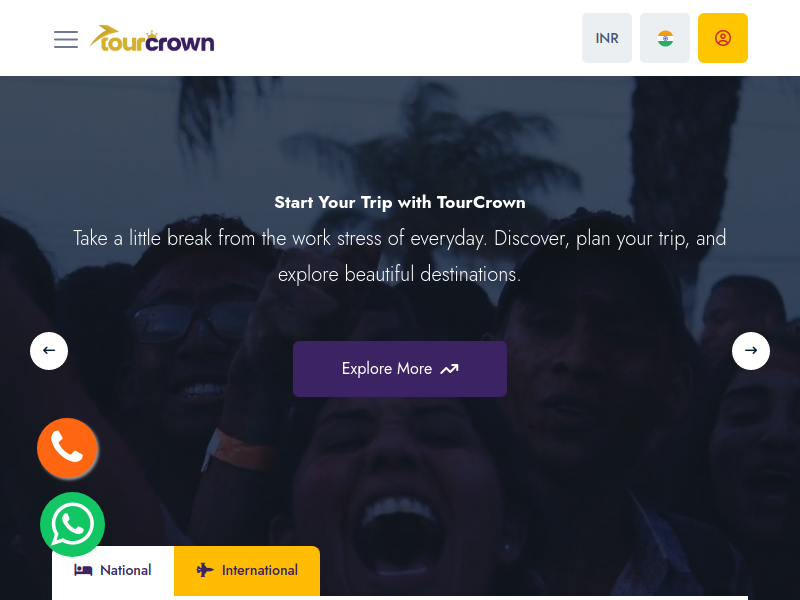Click the crown symbol in the logo

click(x=152, y=34)
